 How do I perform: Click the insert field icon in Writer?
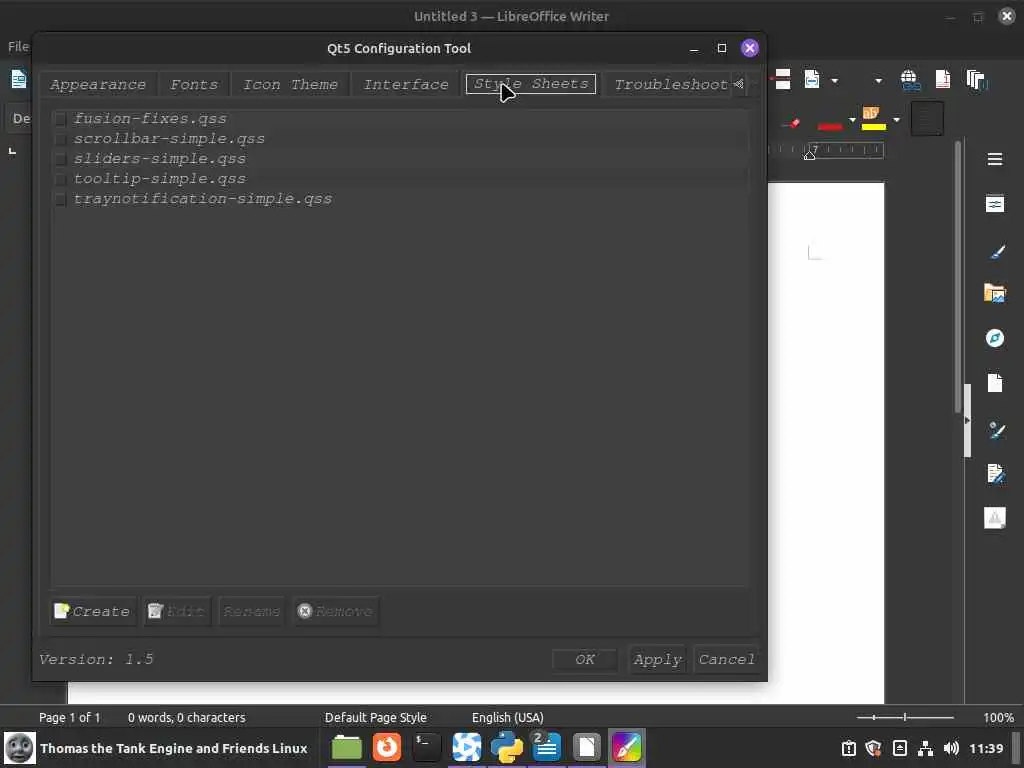812,80
